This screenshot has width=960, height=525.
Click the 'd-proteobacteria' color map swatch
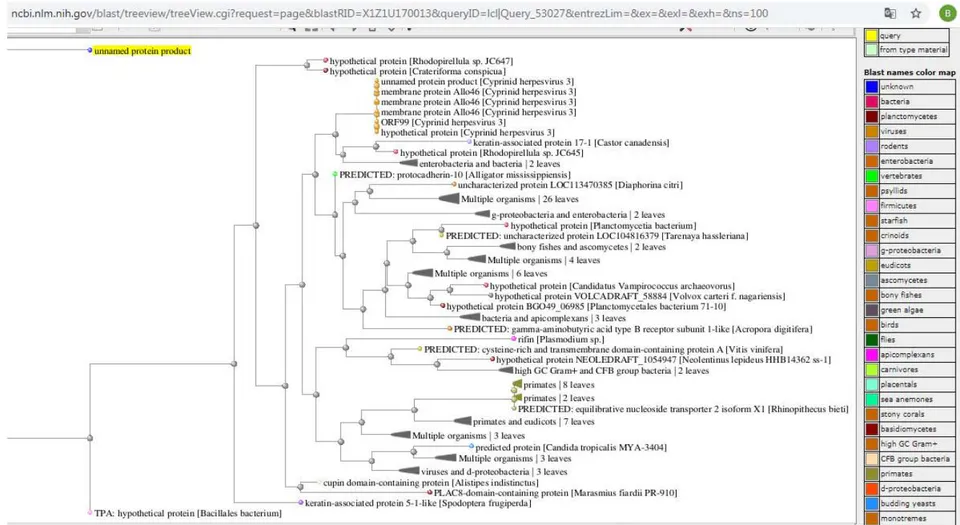tap(872, 488)
